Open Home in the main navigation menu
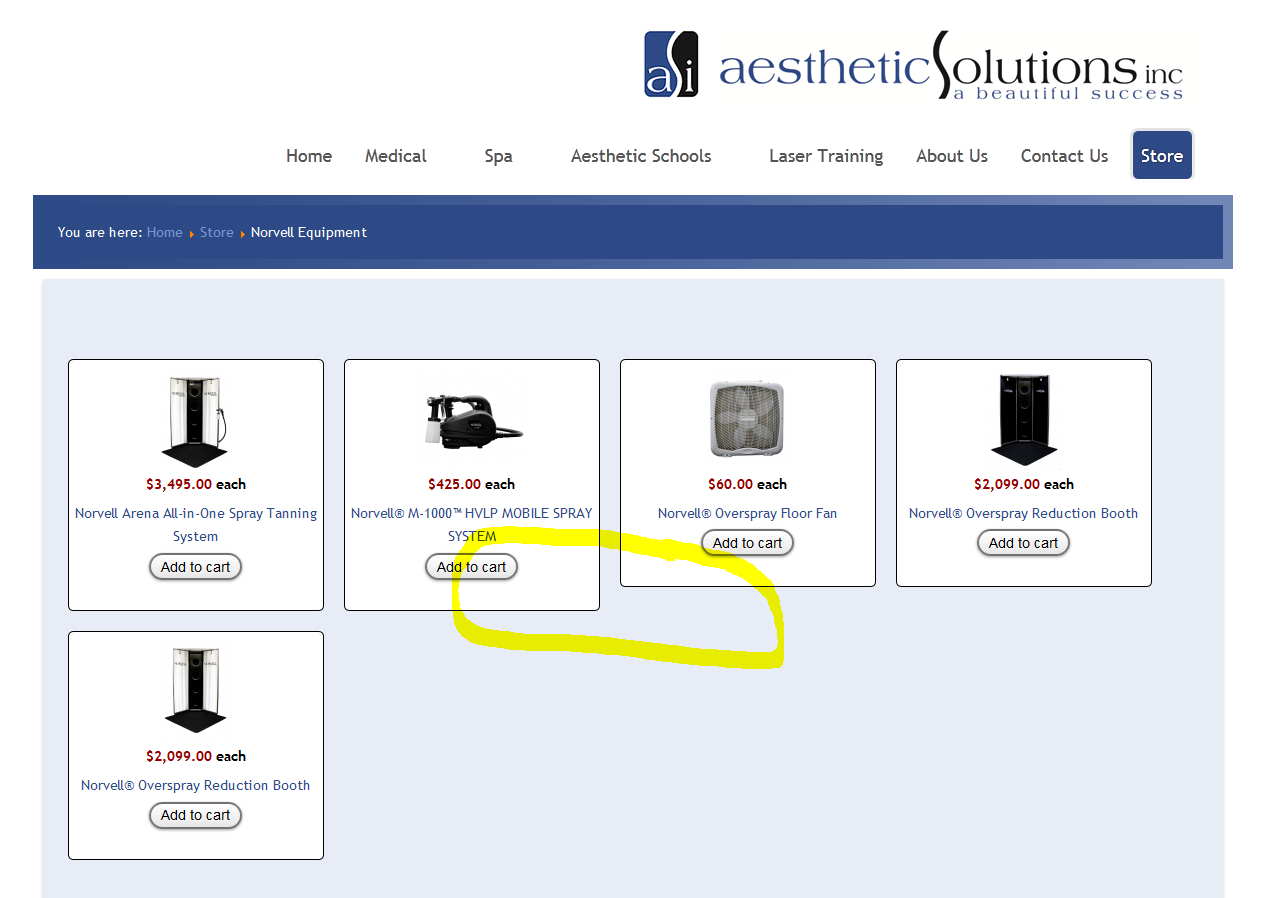The height and width of the screenshot is (898, 1268). coord(309,156)
